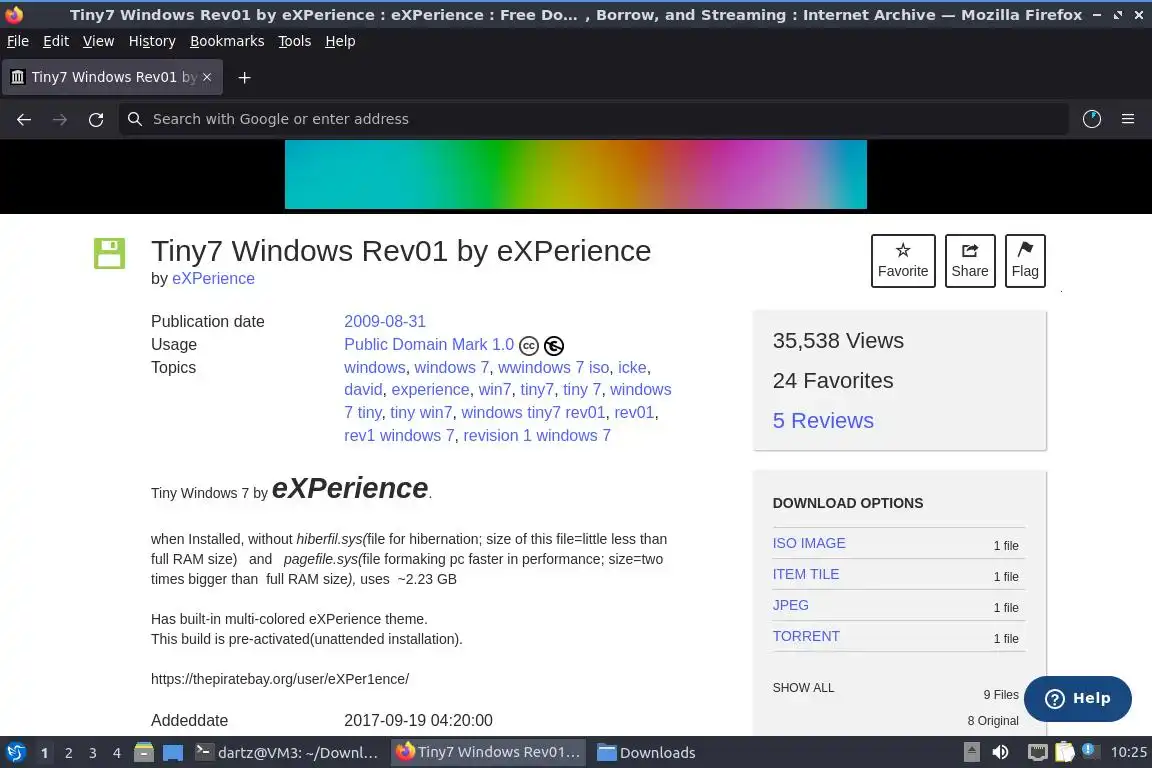
Task: Close the Tiny7 Windows Rev01 tab
Action: [207, 77]
